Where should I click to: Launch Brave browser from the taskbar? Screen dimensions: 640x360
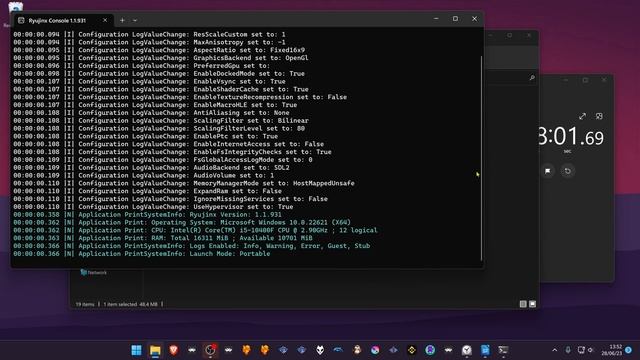point(173,350)
